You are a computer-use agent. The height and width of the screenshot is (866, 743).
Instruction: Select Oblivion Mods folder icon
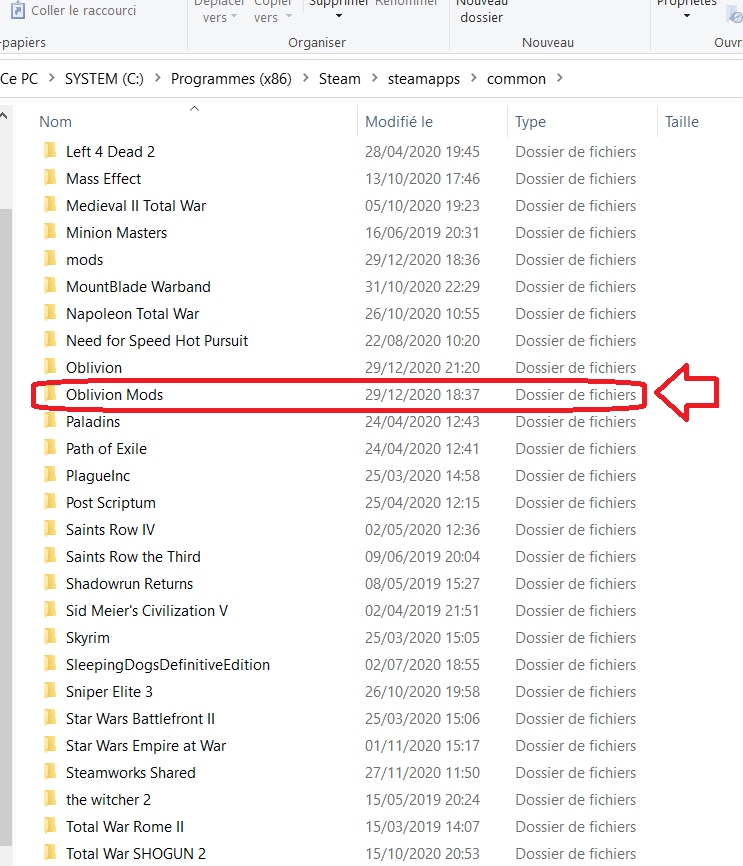(x=50, y=394)
